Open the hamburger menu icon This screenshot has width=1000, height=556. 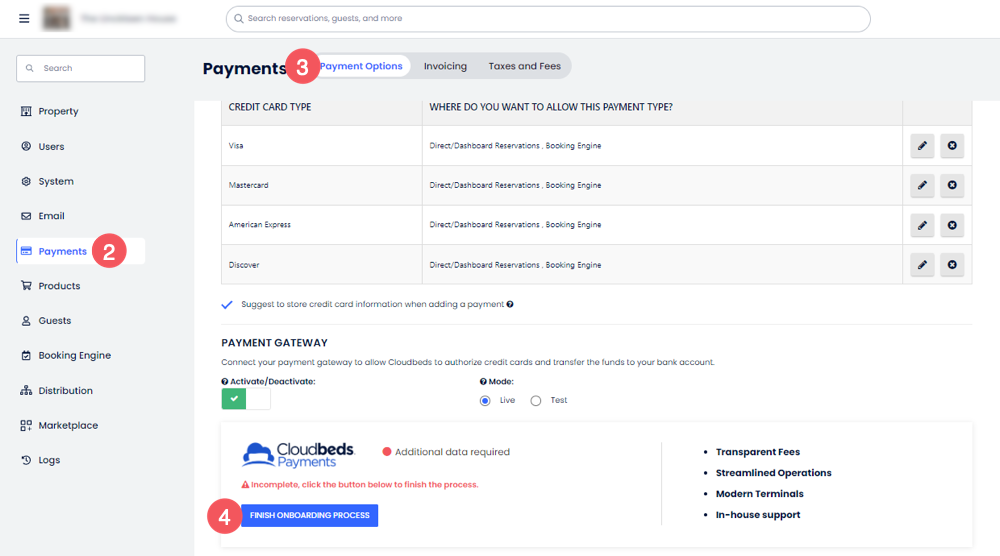tap(24, 18)
